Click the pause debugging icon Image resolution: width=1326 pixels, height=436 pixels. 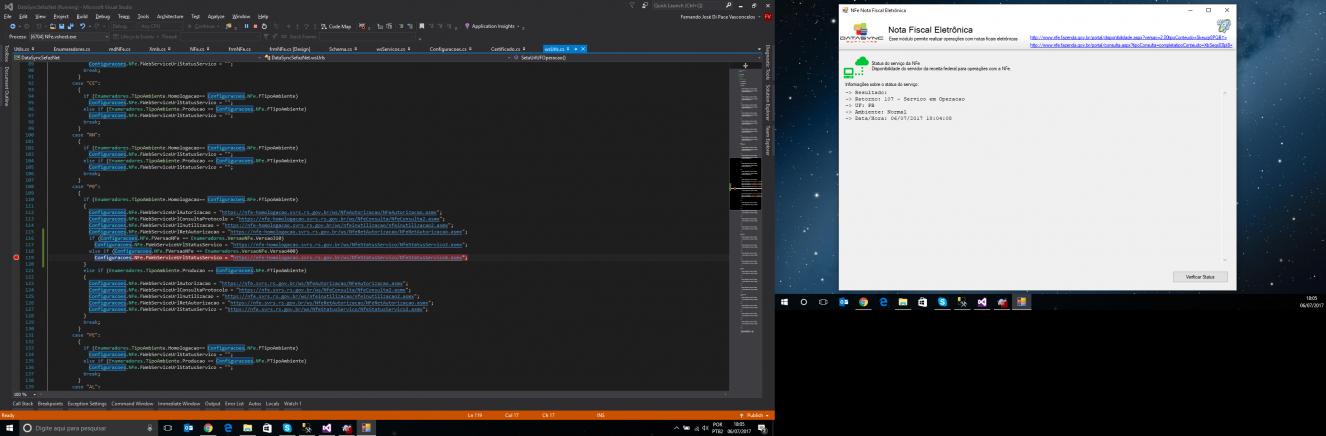246,26
